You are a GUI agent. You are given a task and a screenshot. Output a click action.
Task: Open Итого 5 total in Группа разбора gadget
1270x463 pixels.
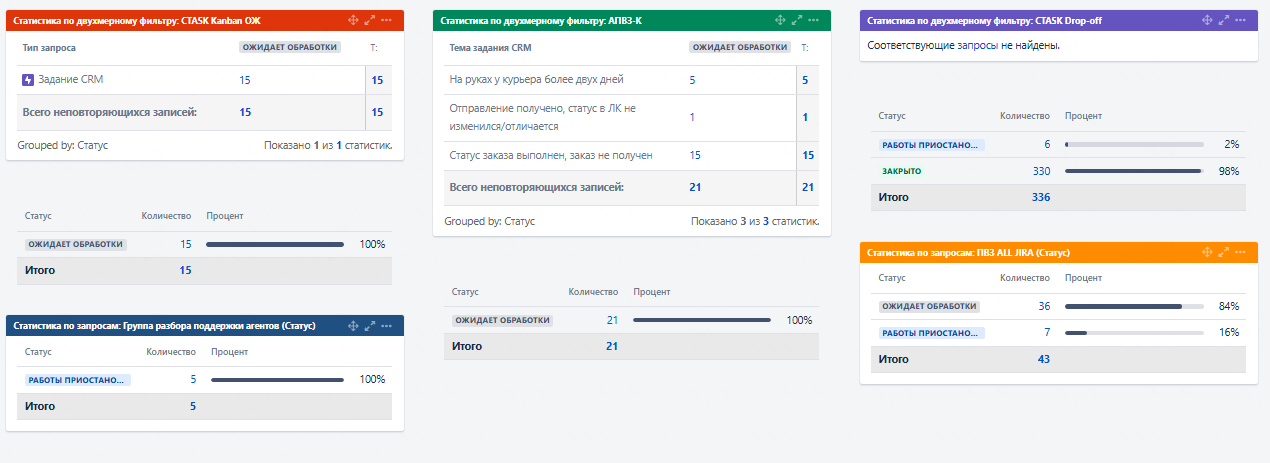[193, 406]
